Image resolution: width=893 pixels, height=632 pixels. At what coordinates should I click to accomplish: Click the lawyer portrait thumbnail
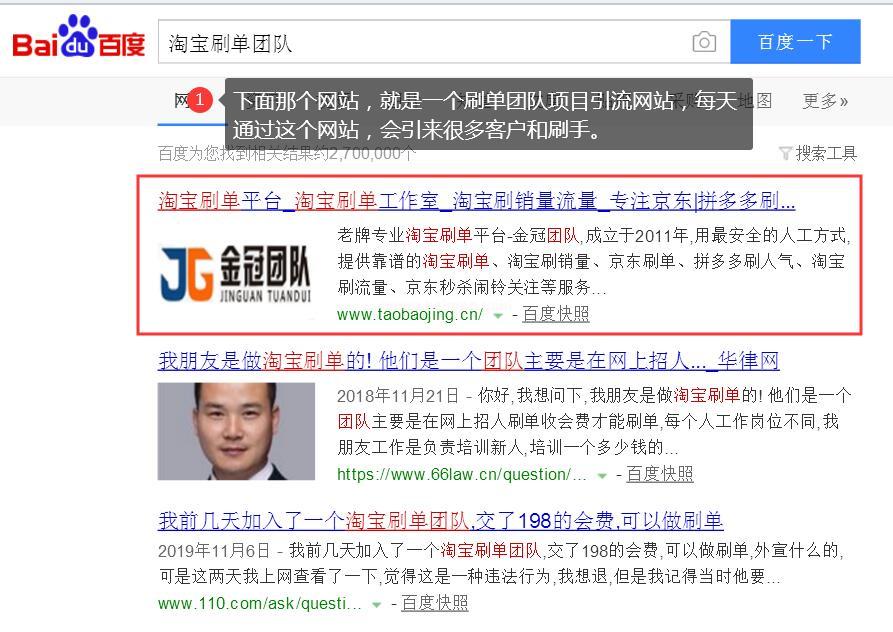[236, 431]
